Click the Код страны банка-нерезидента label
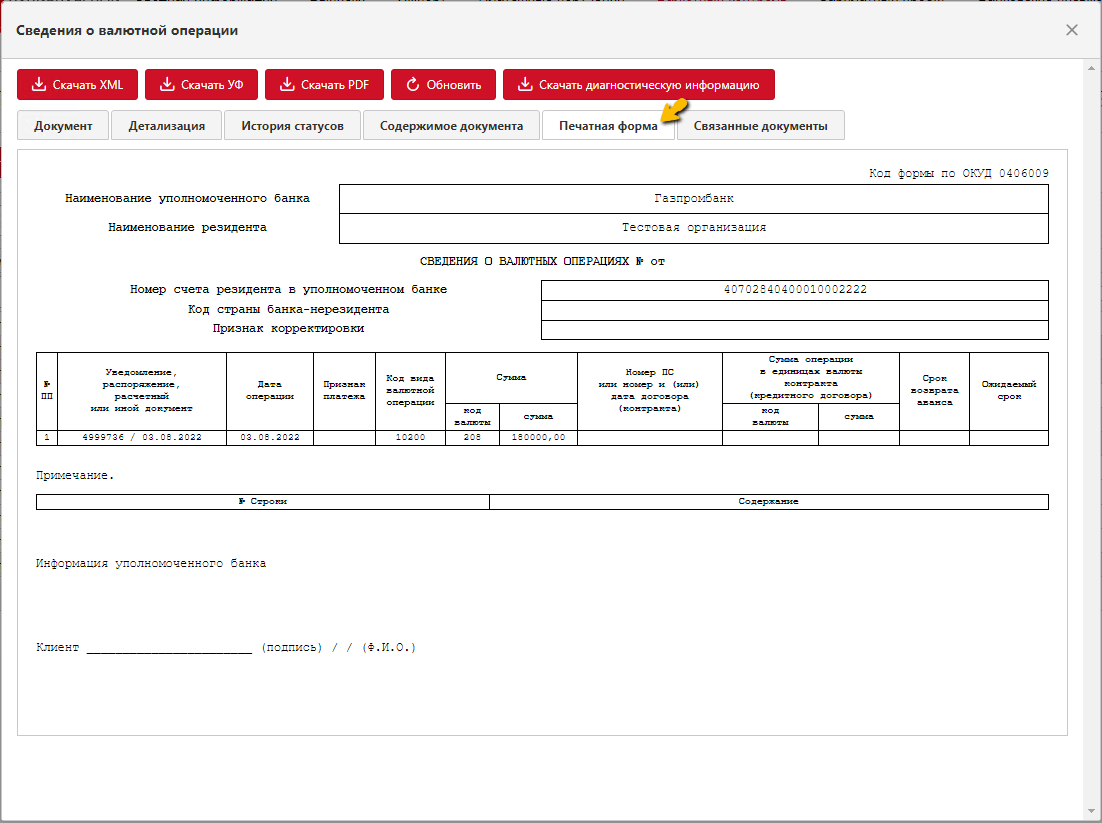Image resolution: width=1102 pixels, height=823 pixels. (x=288, y=309)
